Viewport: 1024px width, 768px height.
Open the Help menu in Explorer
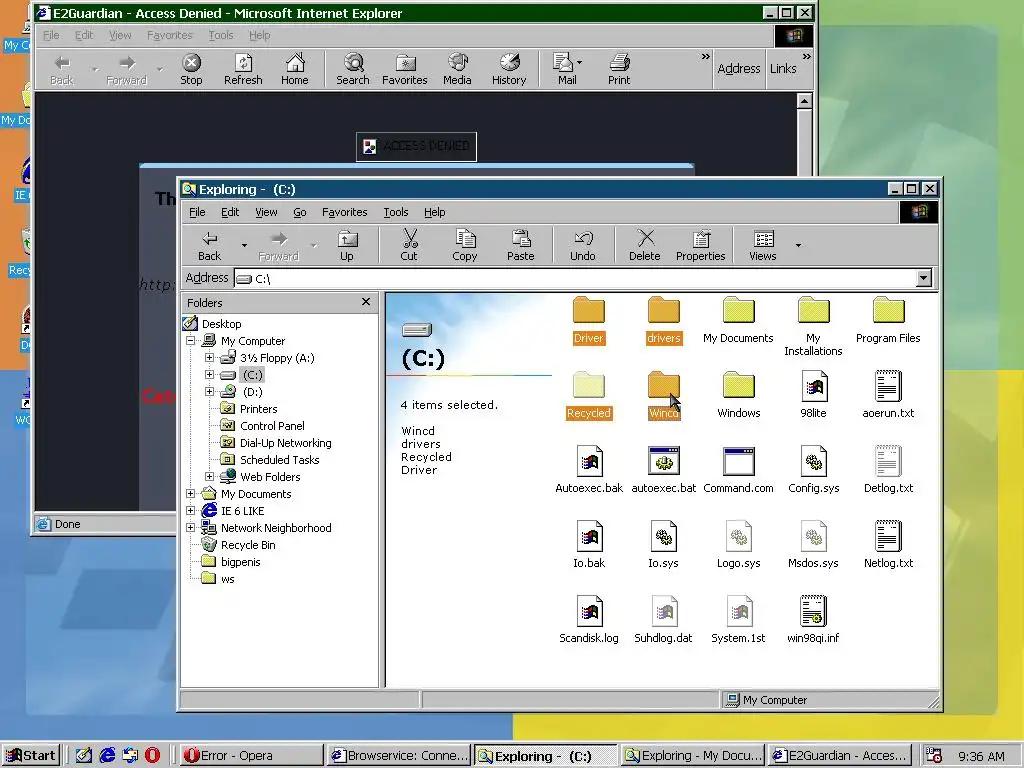(434, 212)
